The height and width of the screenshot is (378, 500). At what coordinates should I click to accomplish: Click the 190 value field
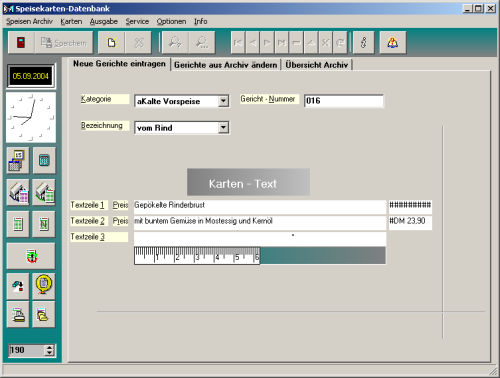(x=27, y=350)
